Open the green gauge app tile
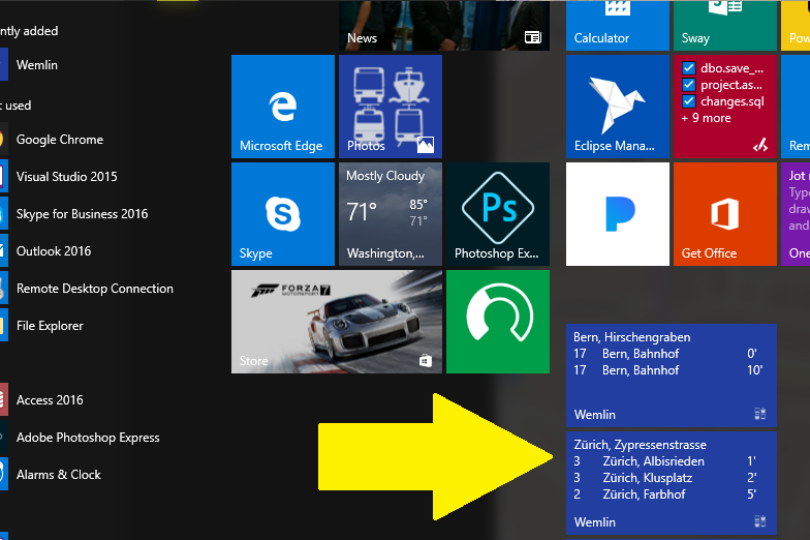This screenshot has height=540, width=810. [498, 321]
